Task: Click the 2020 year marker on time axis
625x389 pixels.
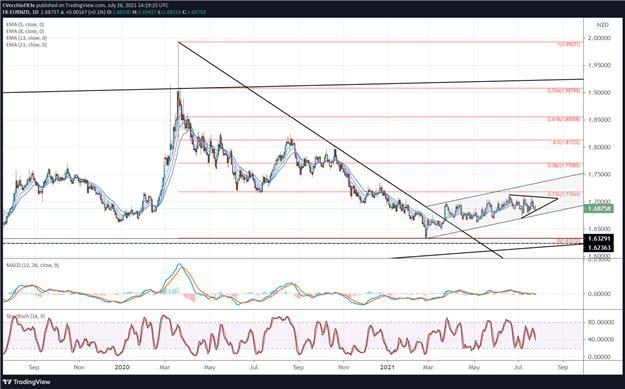Action: [x=122, y=367]
